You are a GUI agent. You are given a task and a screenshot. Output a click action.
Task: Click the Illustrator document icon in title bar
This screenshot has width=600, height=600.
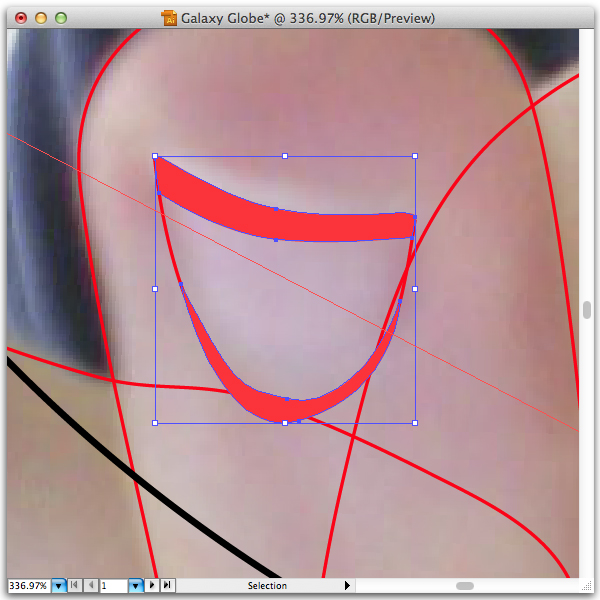click(169, 18)
